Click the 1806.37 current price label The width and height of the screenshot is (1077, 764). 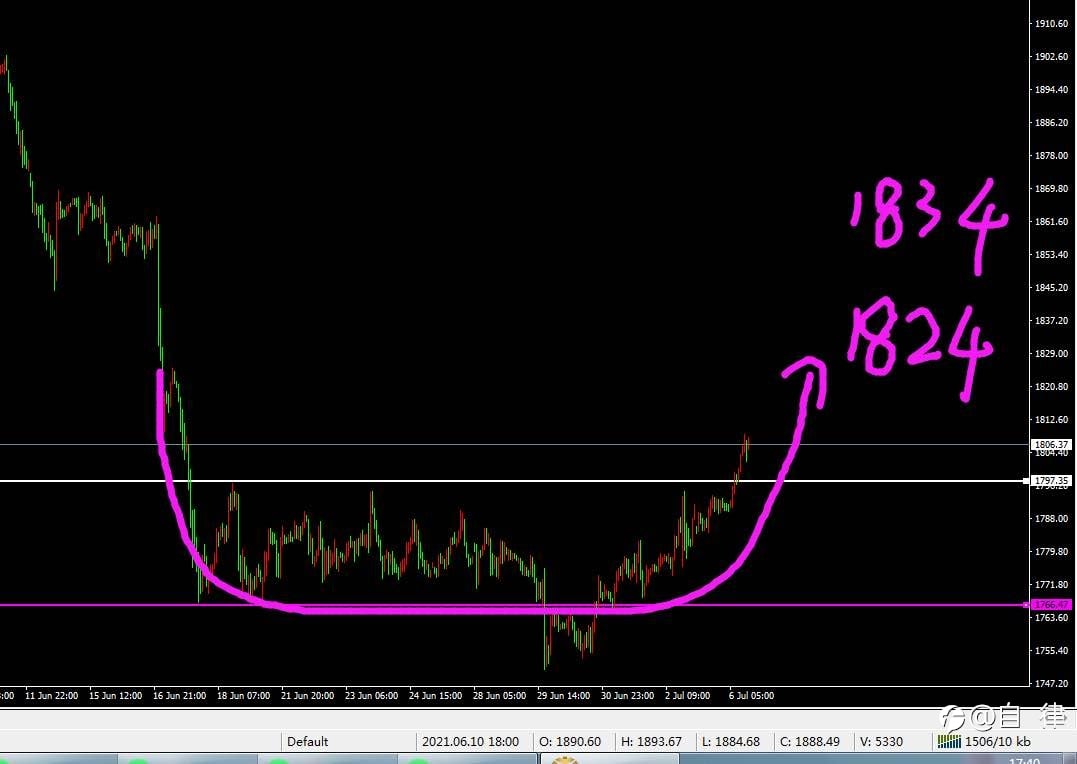1052,445
